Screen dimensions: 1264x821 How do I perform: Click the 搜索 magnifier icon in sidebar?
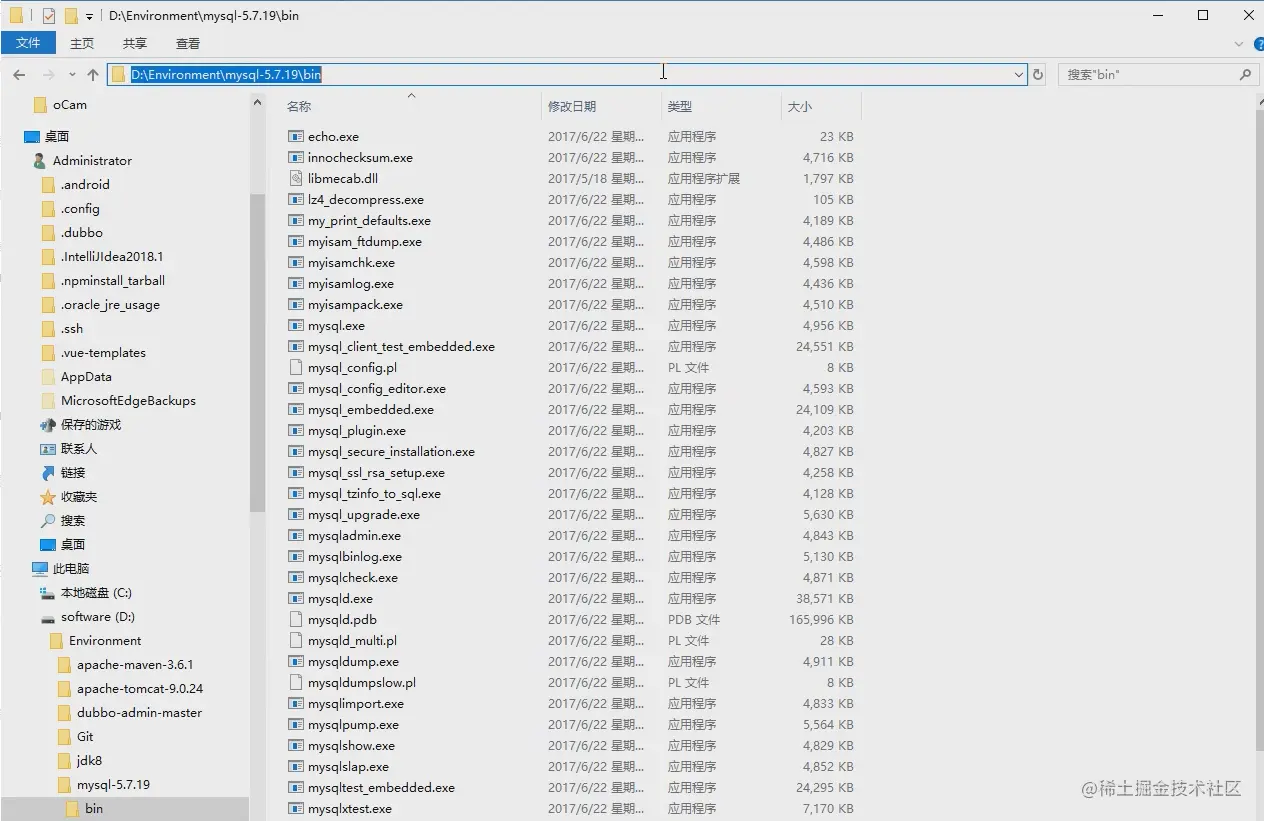tap(48, 521)
